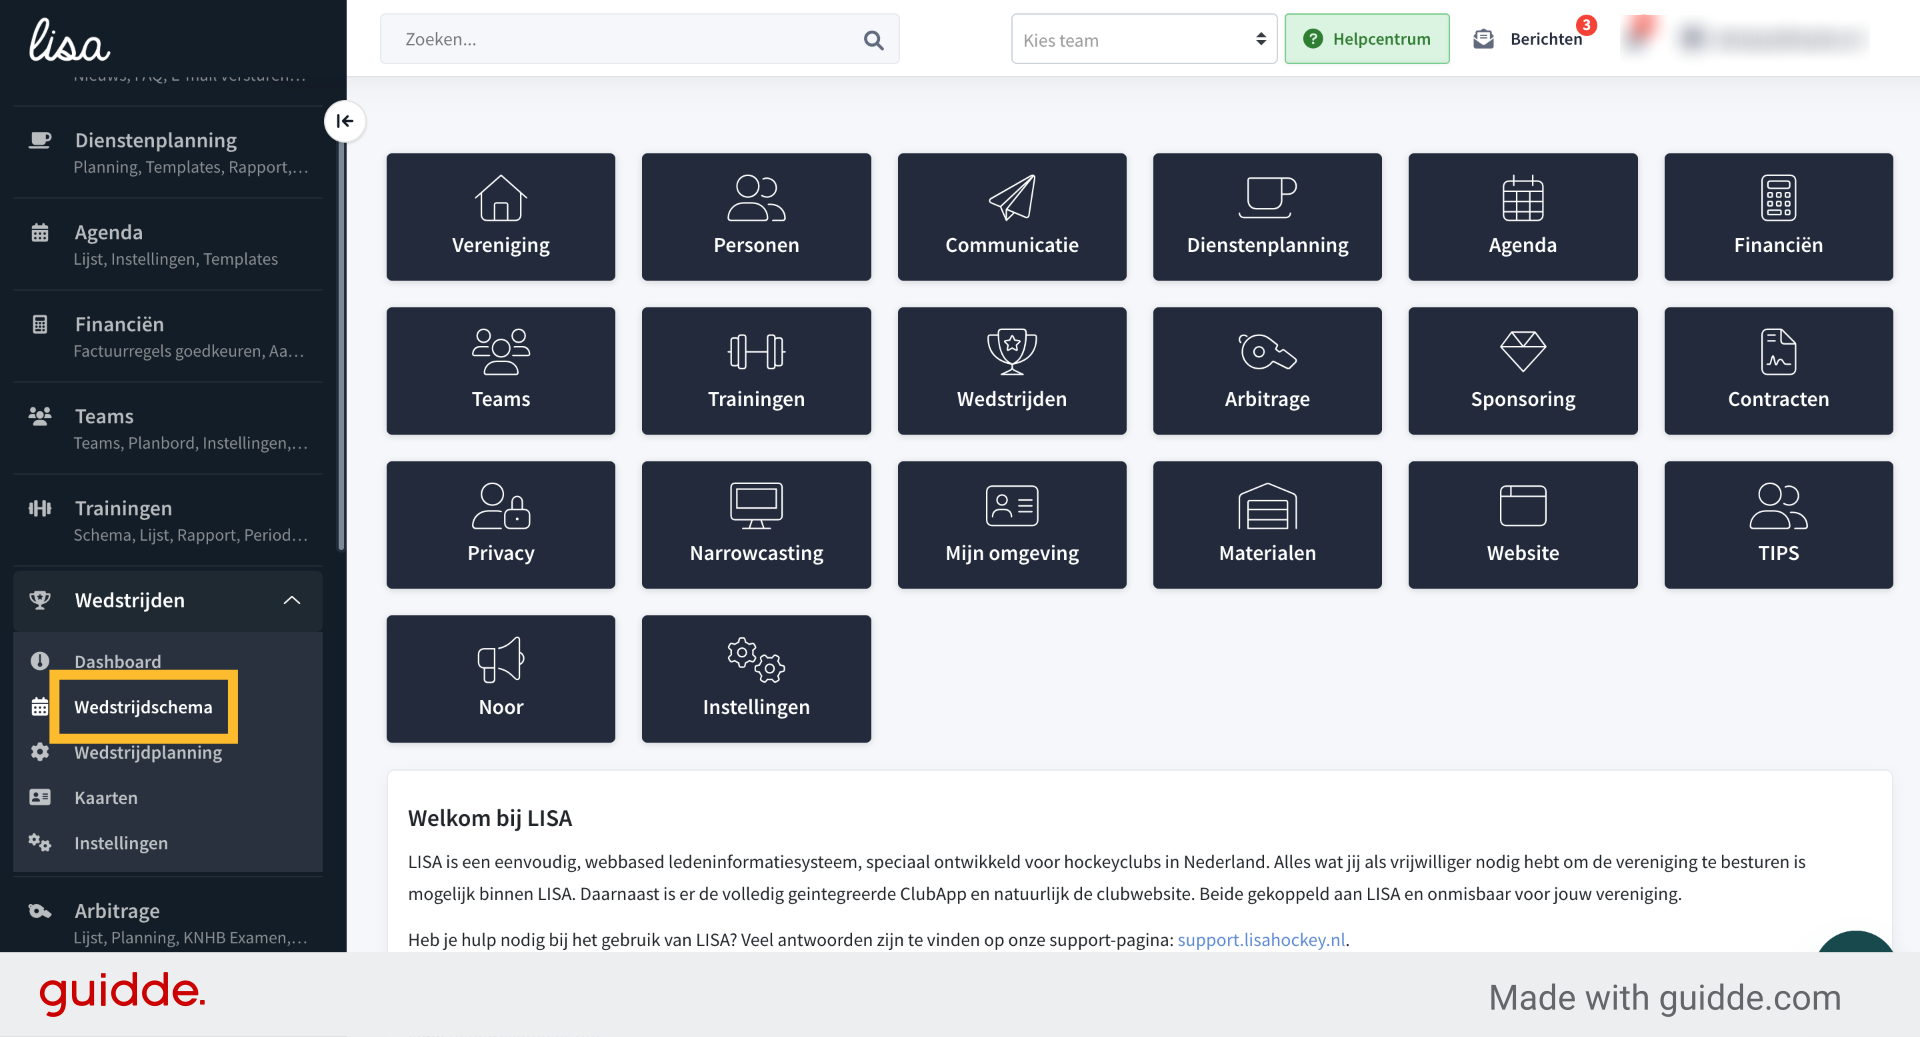Open the Wedstrijden trophy tile

1012,370
